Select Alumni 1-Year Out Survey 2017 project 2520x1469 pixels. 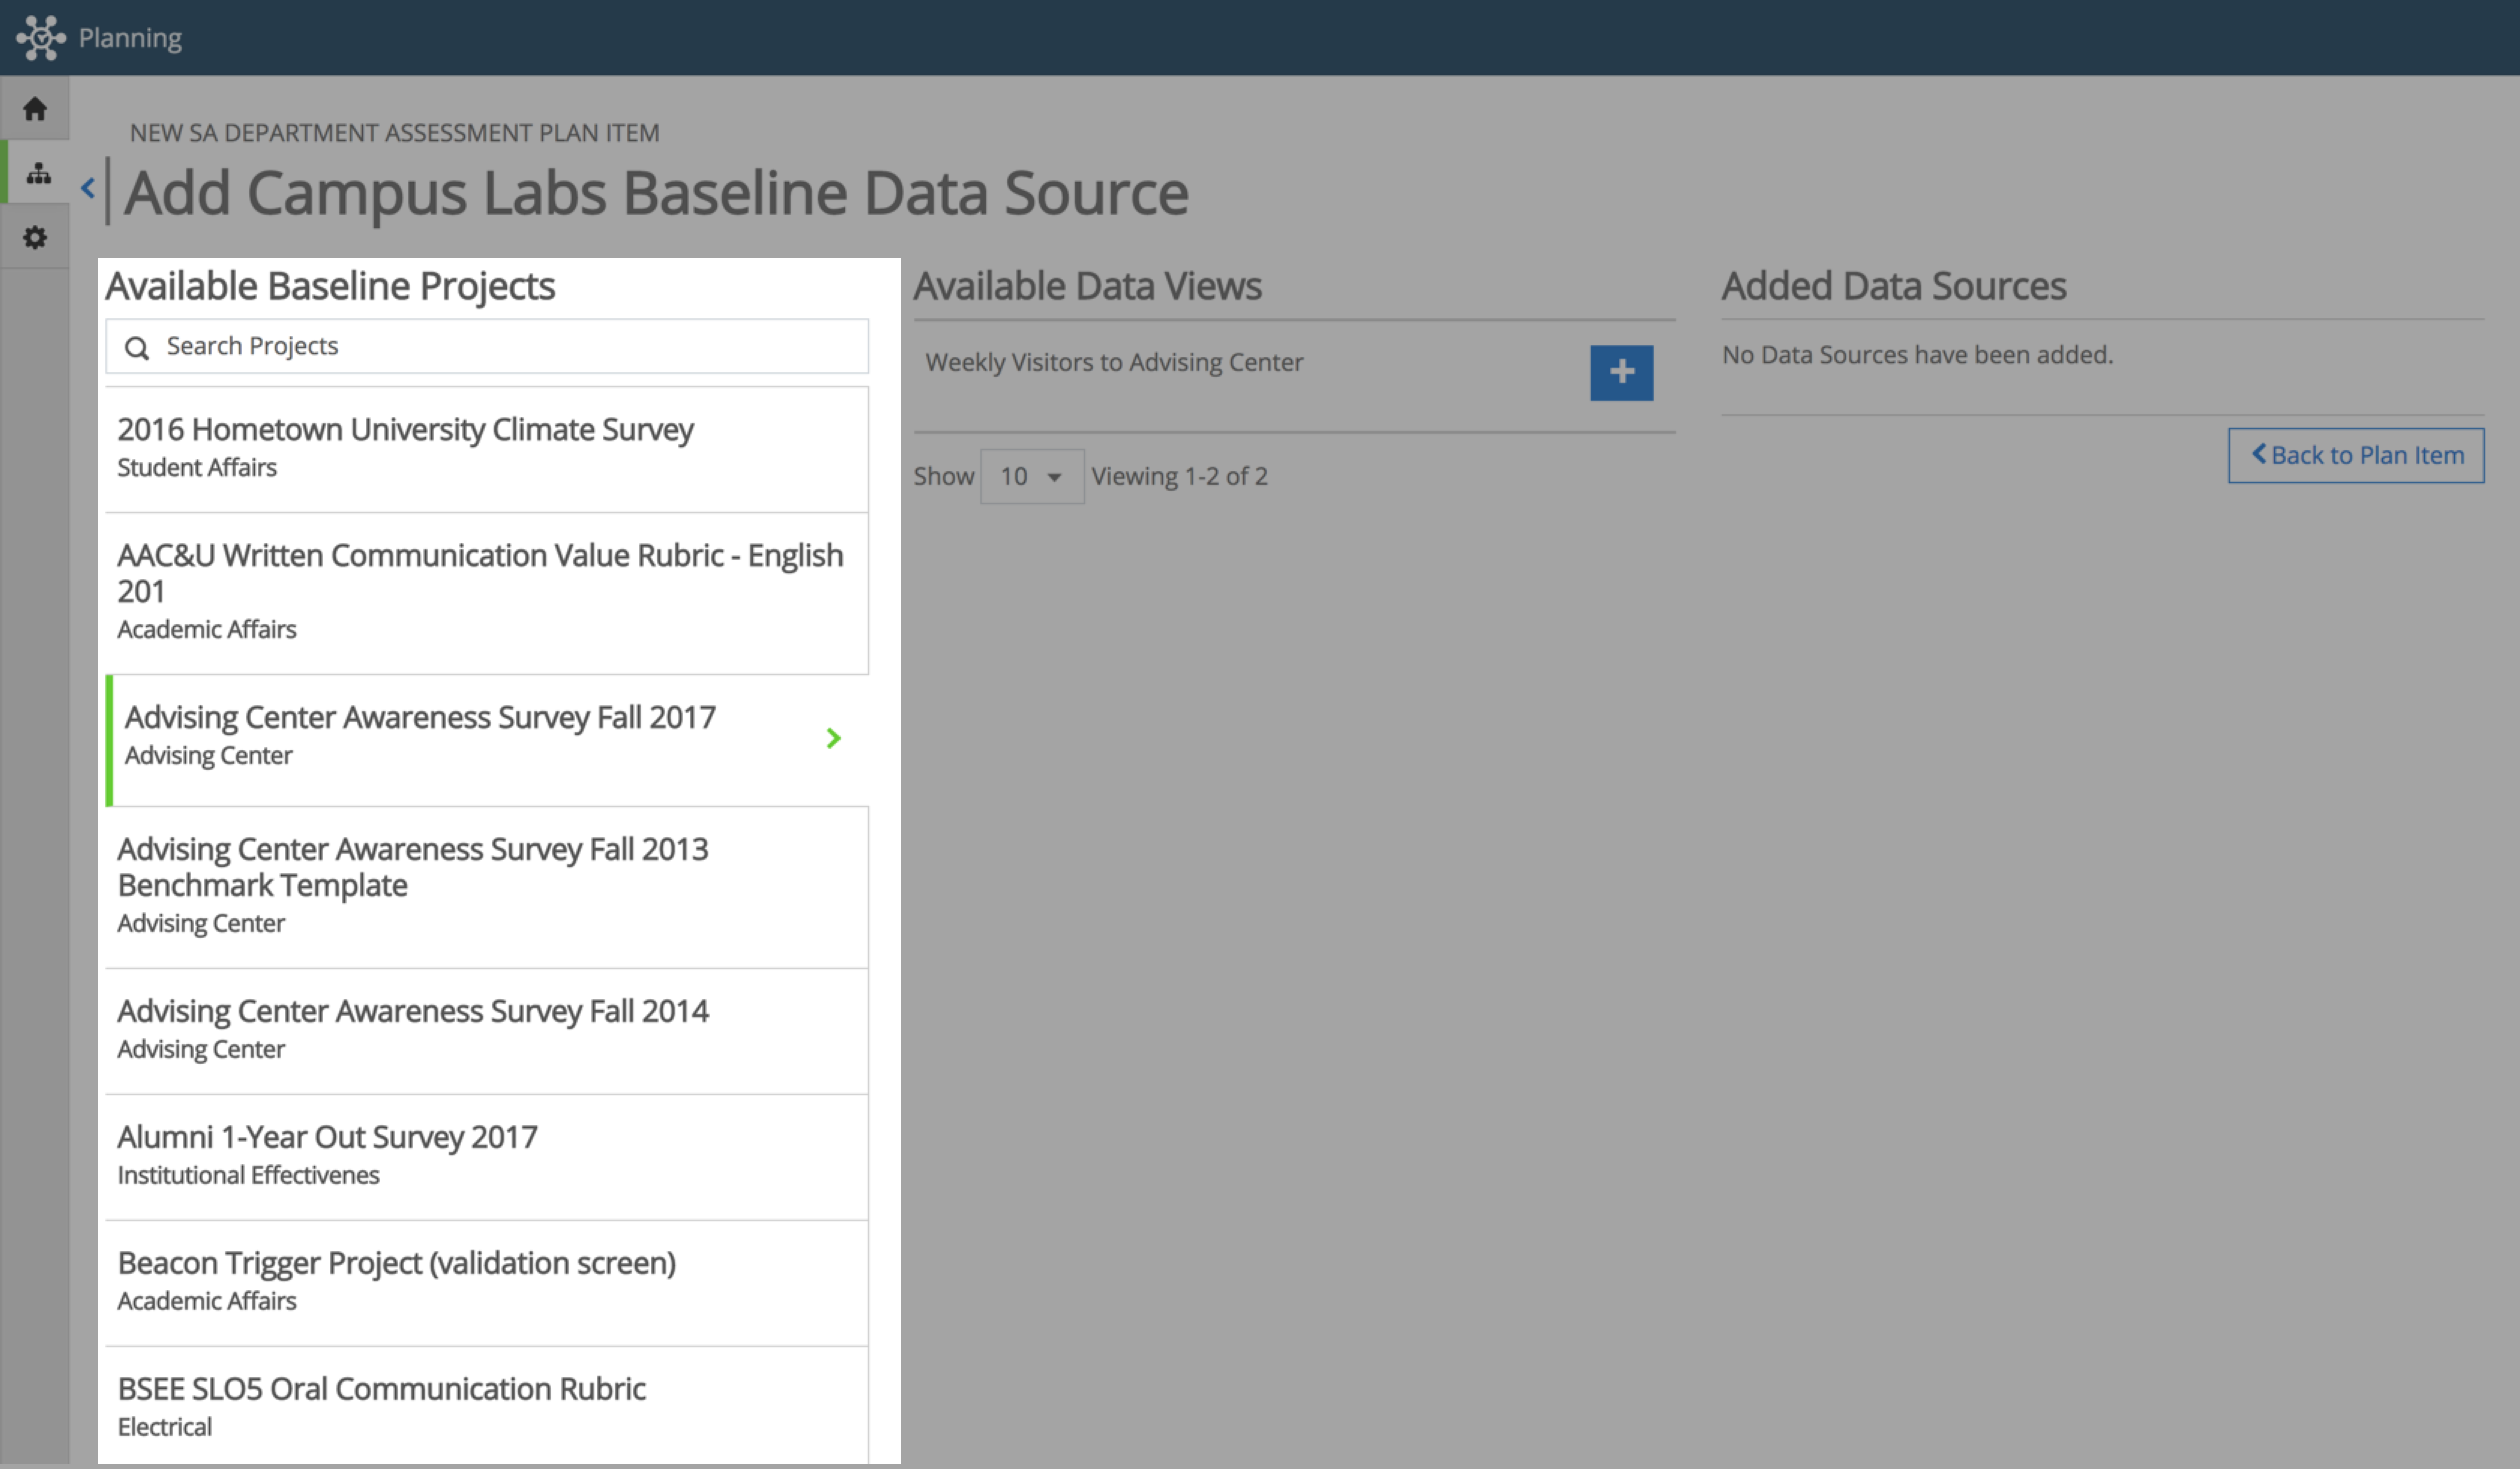(487, 1157)
